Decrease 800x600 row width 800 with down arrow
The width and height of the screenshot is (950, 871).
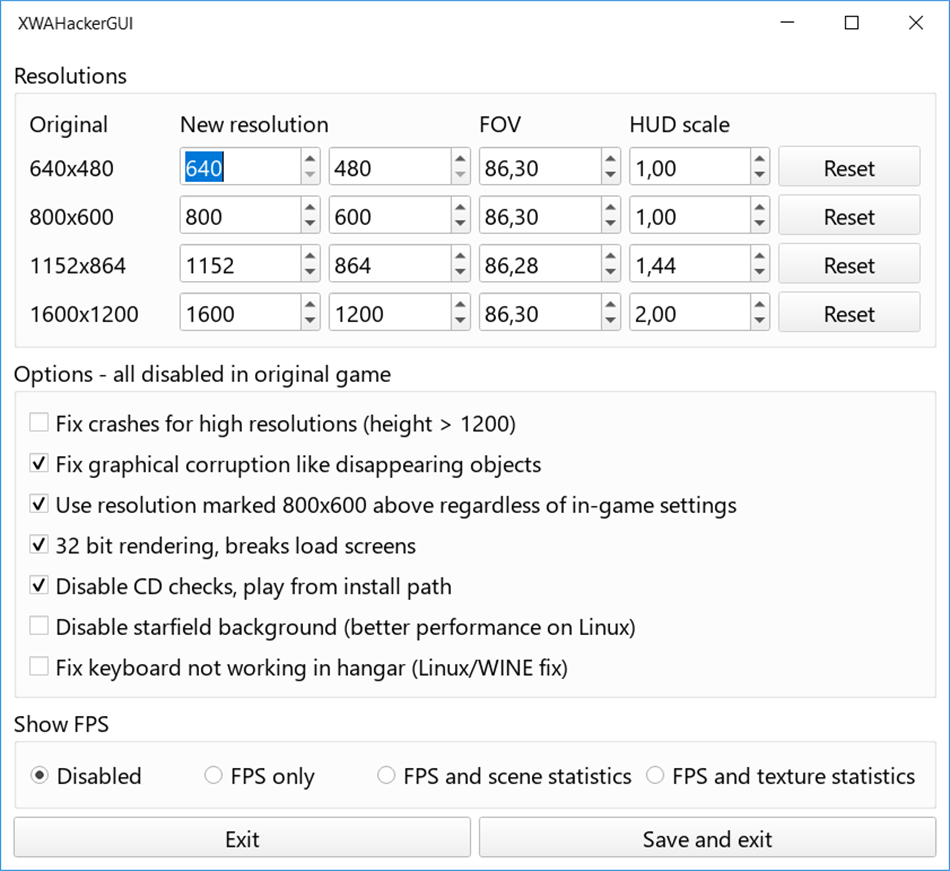tap(310, 224)
